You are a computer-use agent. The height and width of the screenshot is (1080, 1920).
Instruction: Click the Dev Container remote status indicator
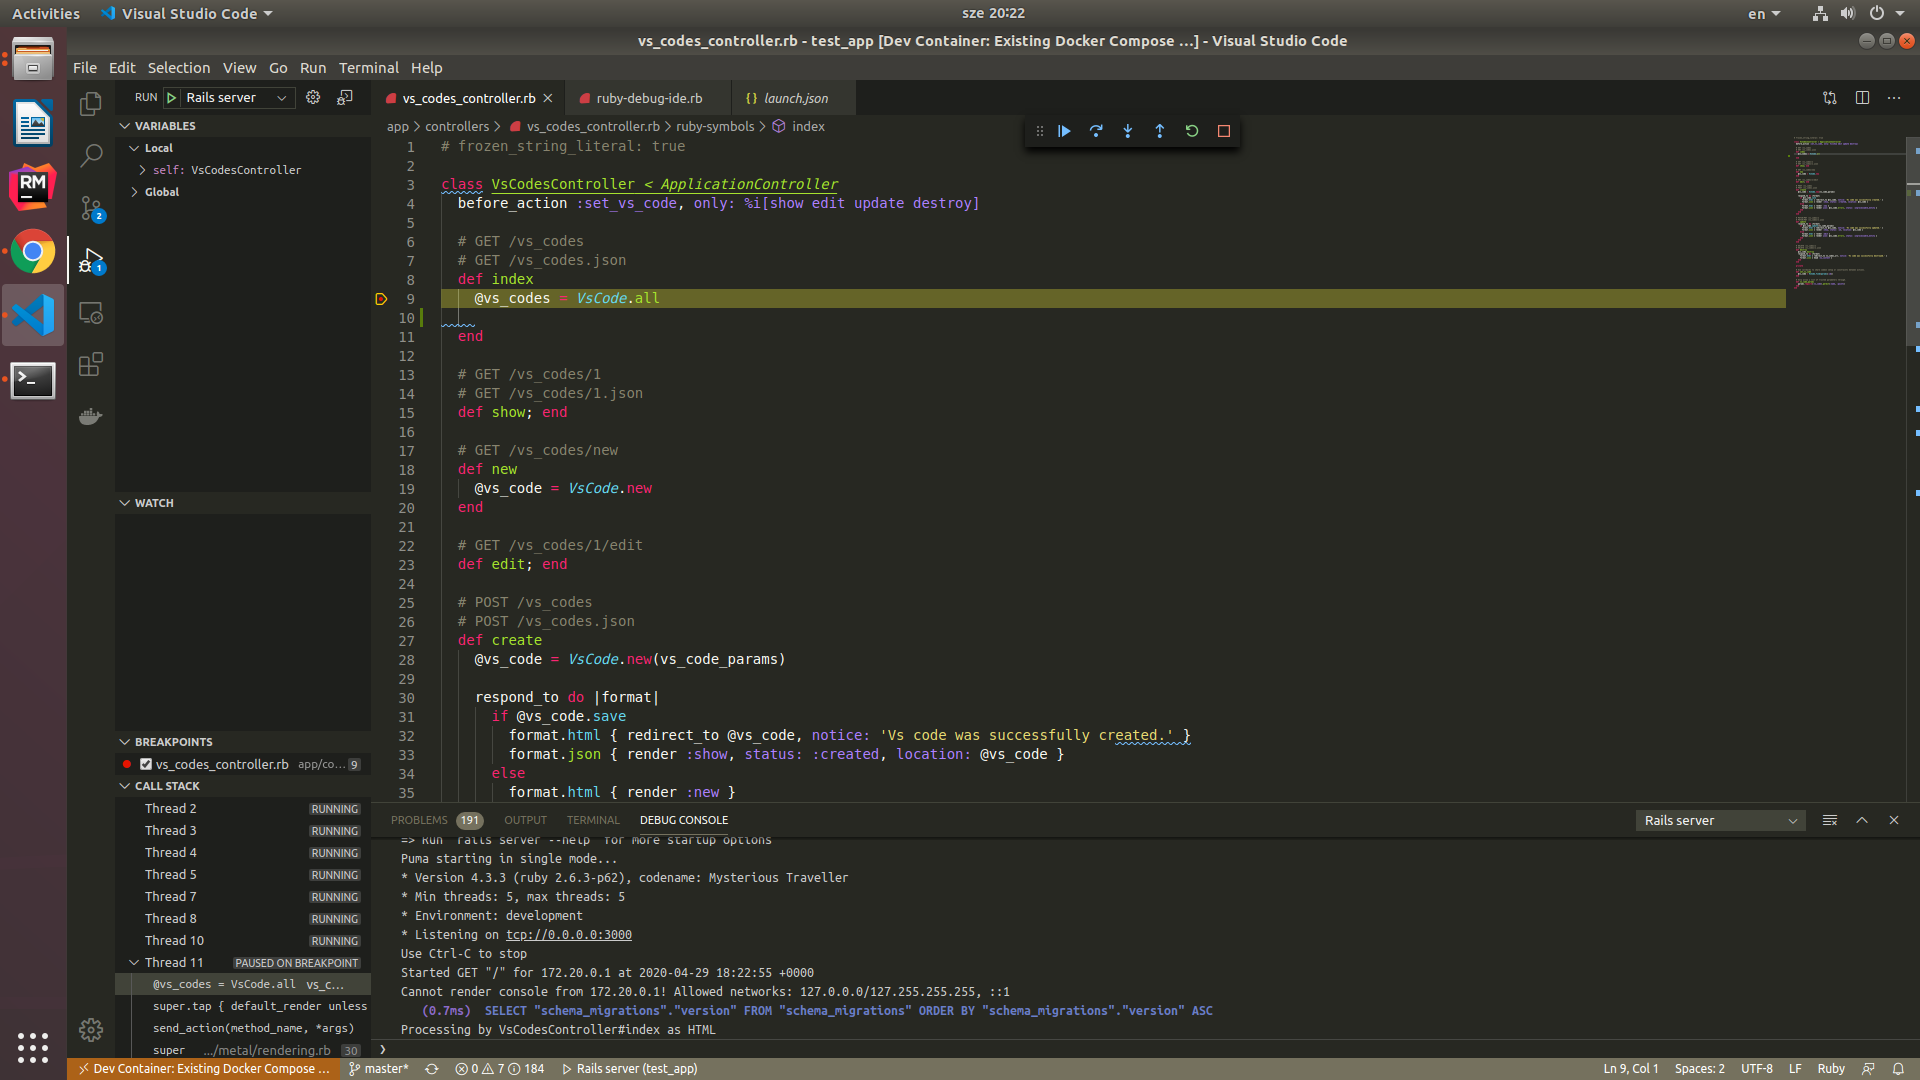[x=204, y=1069]
